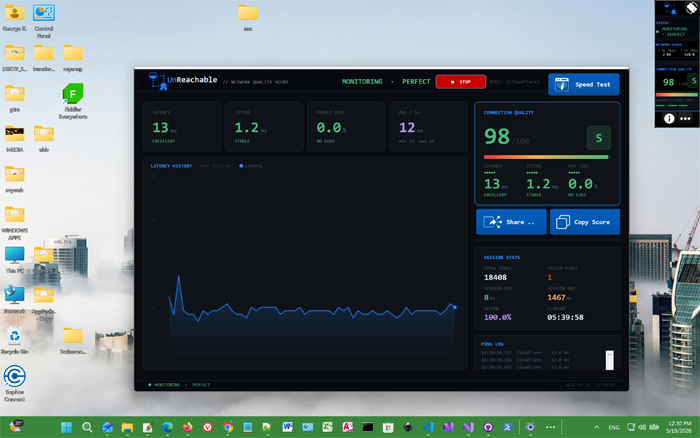Open the mini widget three-dots menu
Viewport: 700px width, 438px height.
click(x=685, y=118)
